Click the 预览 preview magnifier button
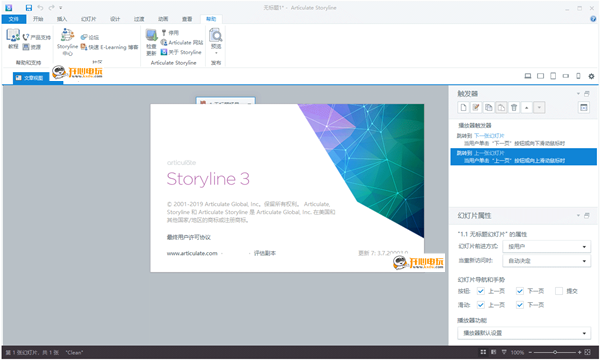The height and width of the screenshot is (360, 600). coord(216,38)
